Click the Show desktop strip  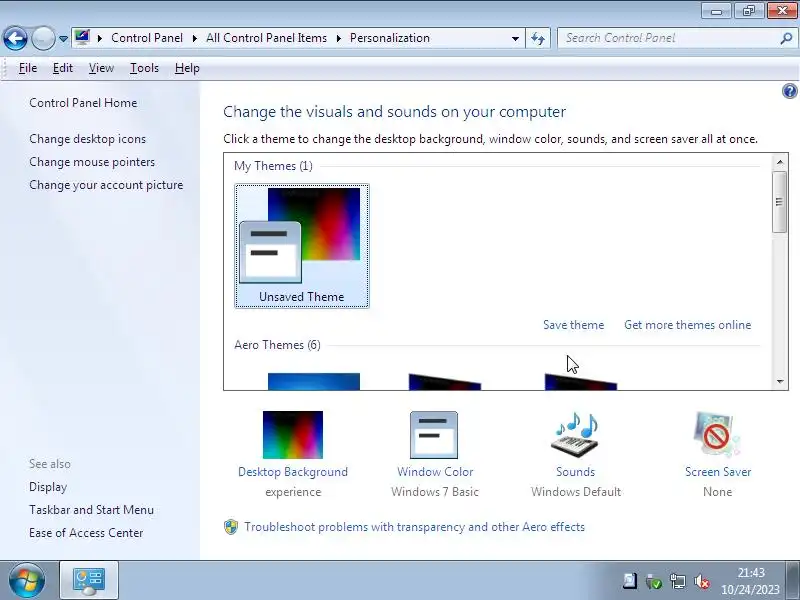(x=794, y=580)
